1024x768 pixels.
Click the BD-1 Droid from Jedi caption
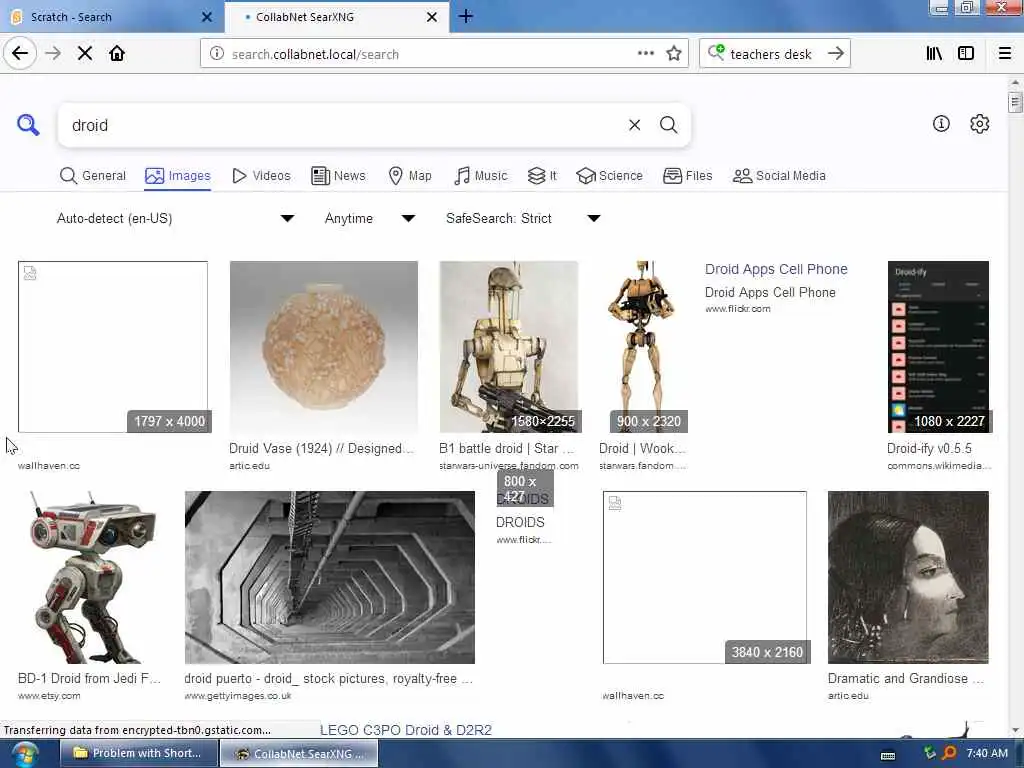tap(89, 679)
